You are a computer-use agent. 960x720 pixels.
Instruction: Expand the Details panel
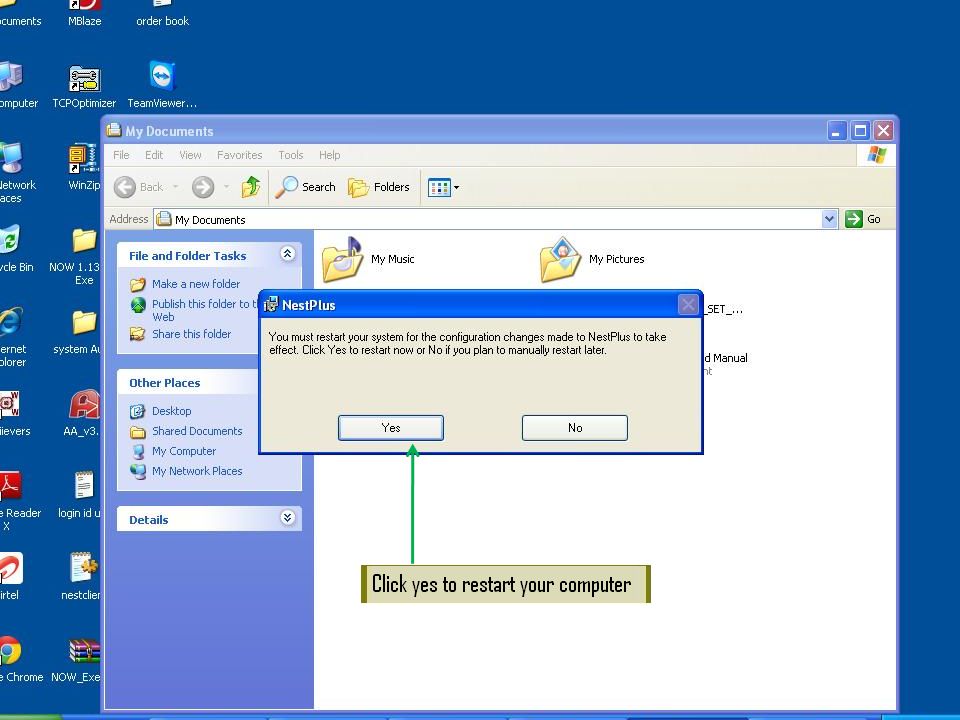288,518
